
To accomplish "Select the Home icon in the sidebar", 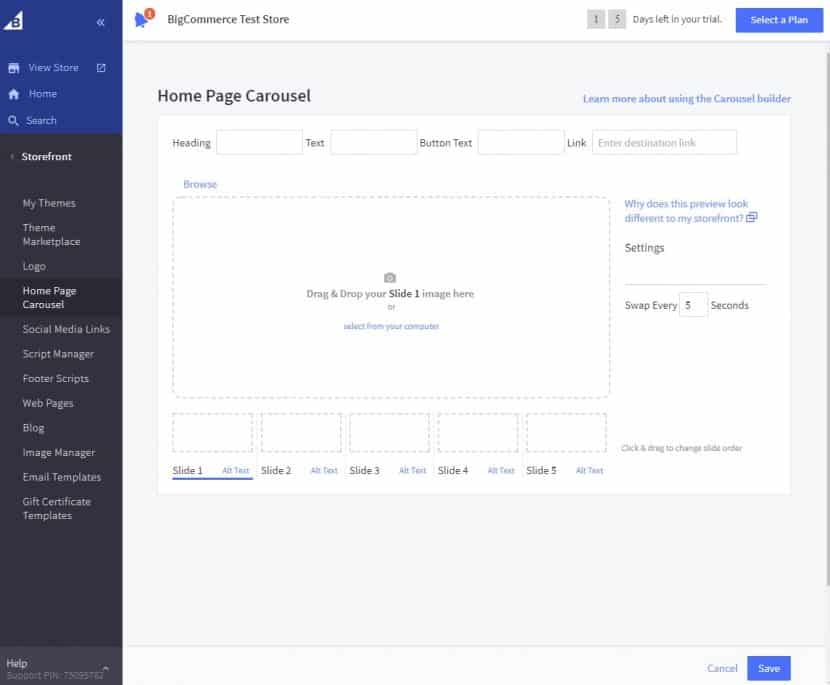I will point(13,93).
